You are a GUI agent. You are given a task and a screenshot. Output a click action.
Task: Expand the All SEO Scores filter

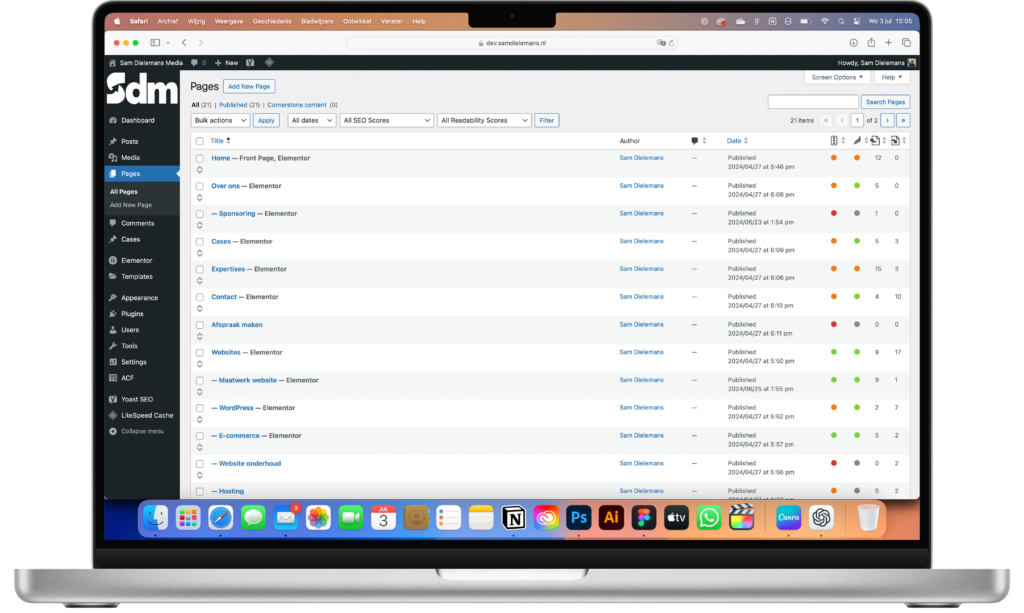tap(386, 119)
